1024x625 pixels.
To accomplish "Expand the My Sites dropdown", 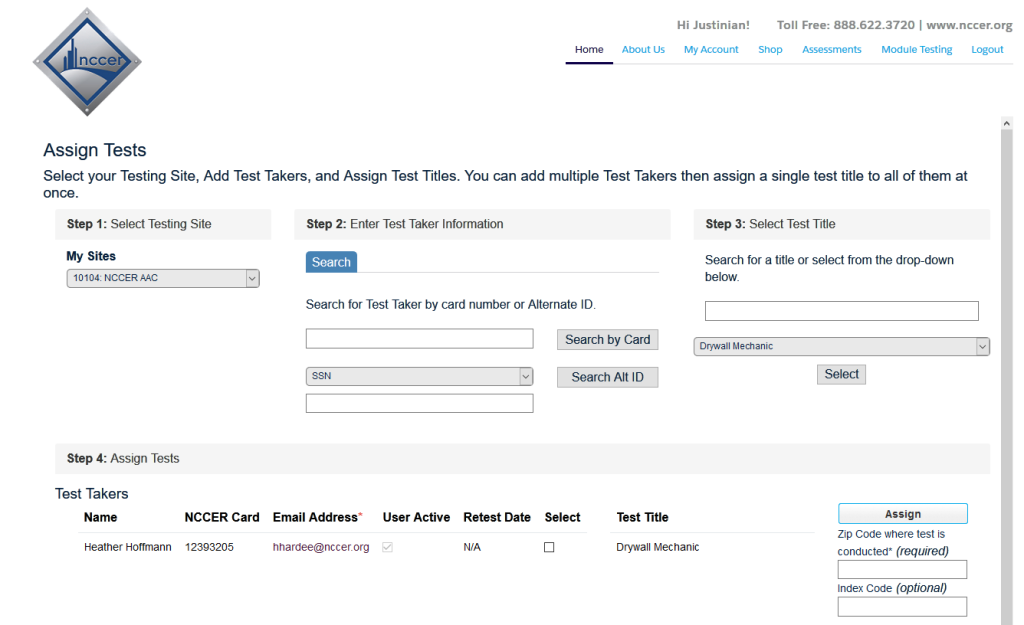I will pos(163,278).
